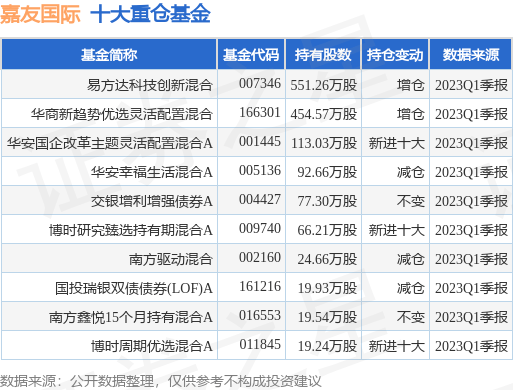Select fund code 005136
The width and height of the screenshot is (513, 390).
coord(260,170)
